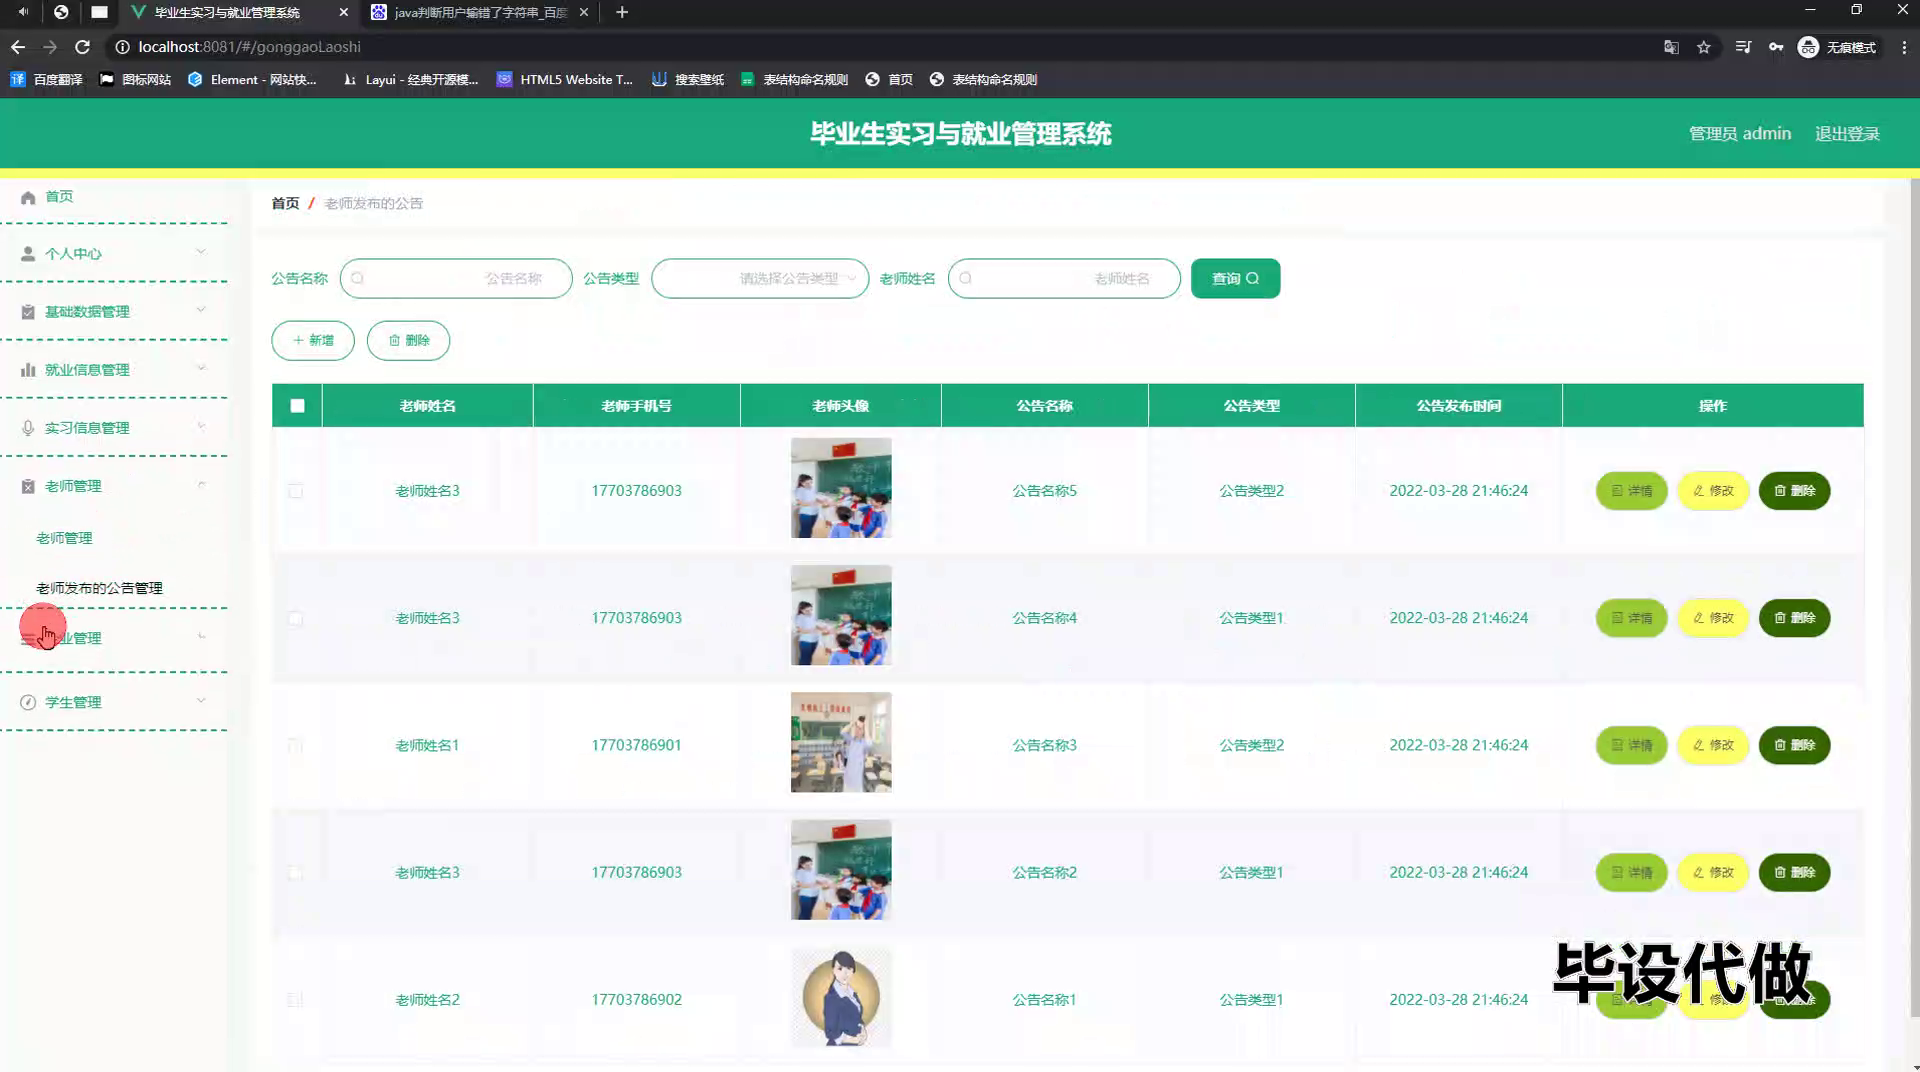
Task: Open browser reading list icon
Action: pos(1743,47)
